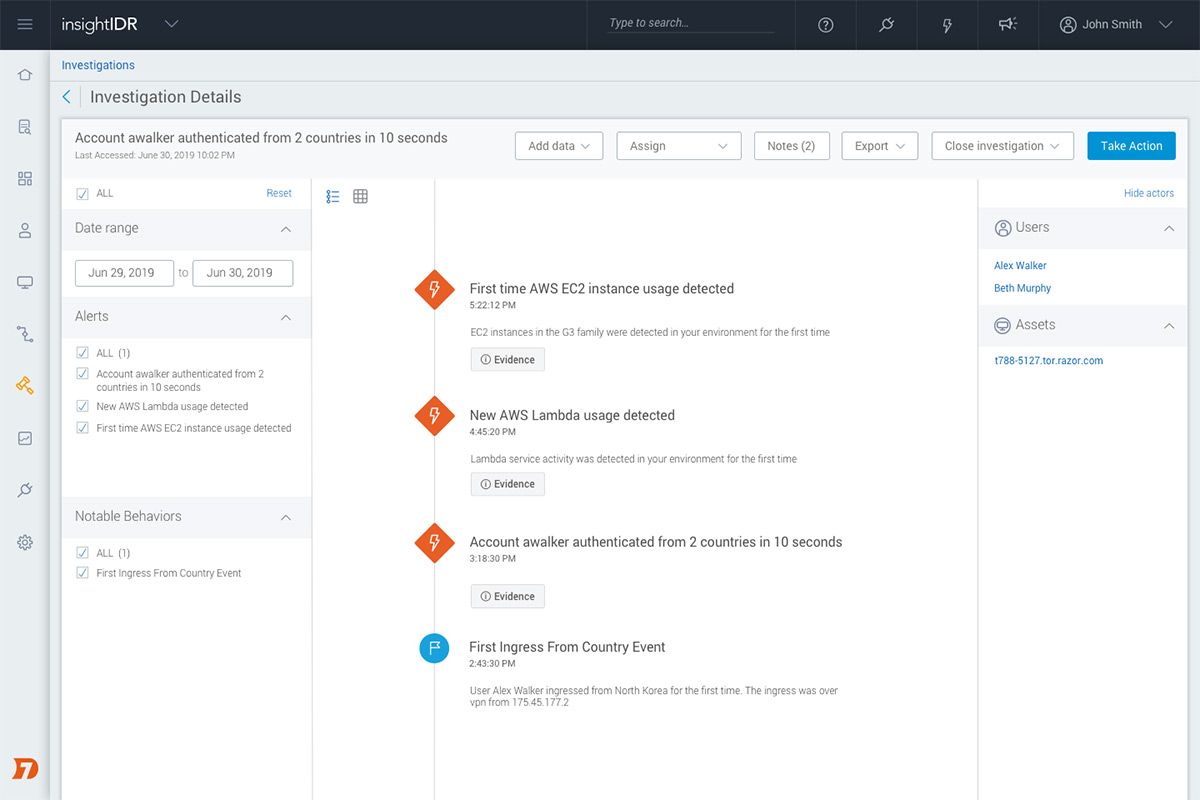Expand the Close investigation dropdown
Screen dimensions: 1200x800
pyautogui.click(x=1002, y=146)
